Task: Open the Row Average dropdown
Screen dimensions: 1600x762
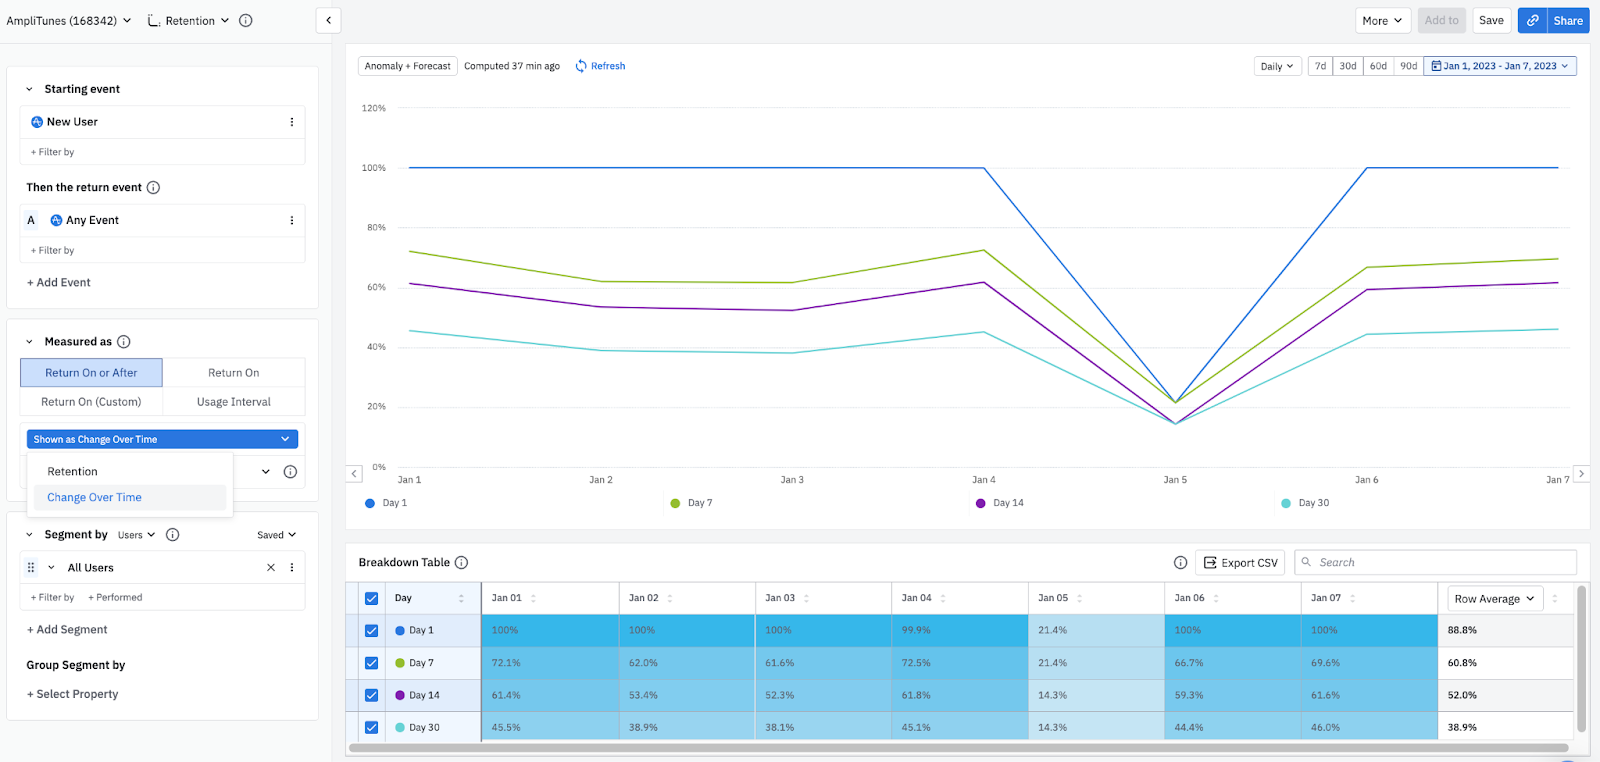Action: click(x=1494, y=599)
